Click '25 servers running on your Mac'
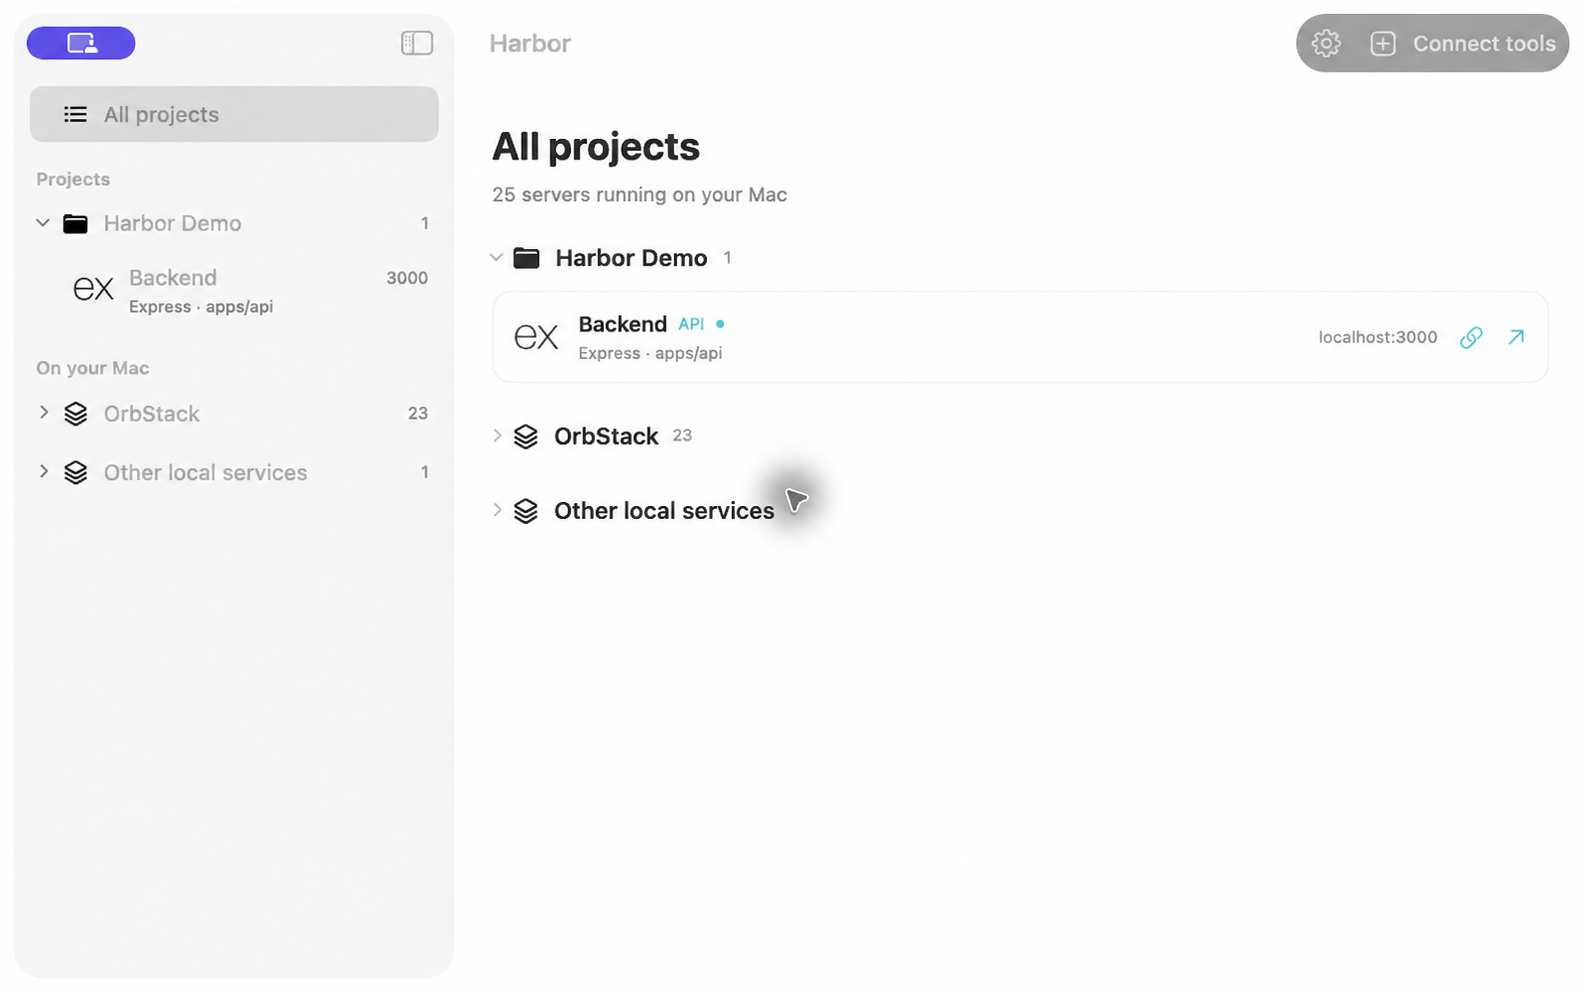The image size is (1586, 992). 639,194
